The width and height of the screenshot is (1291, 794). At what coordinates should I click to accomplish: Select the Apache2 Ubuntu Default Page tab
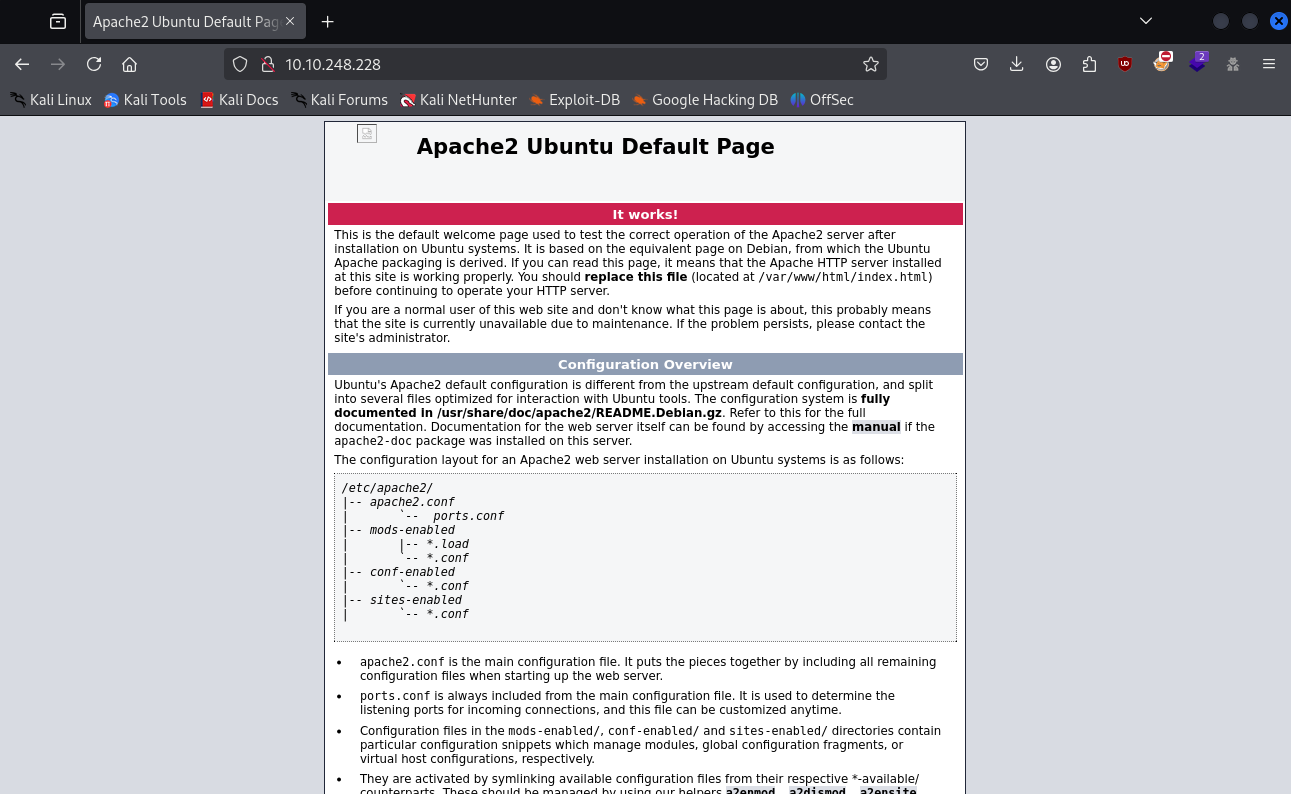195,21
